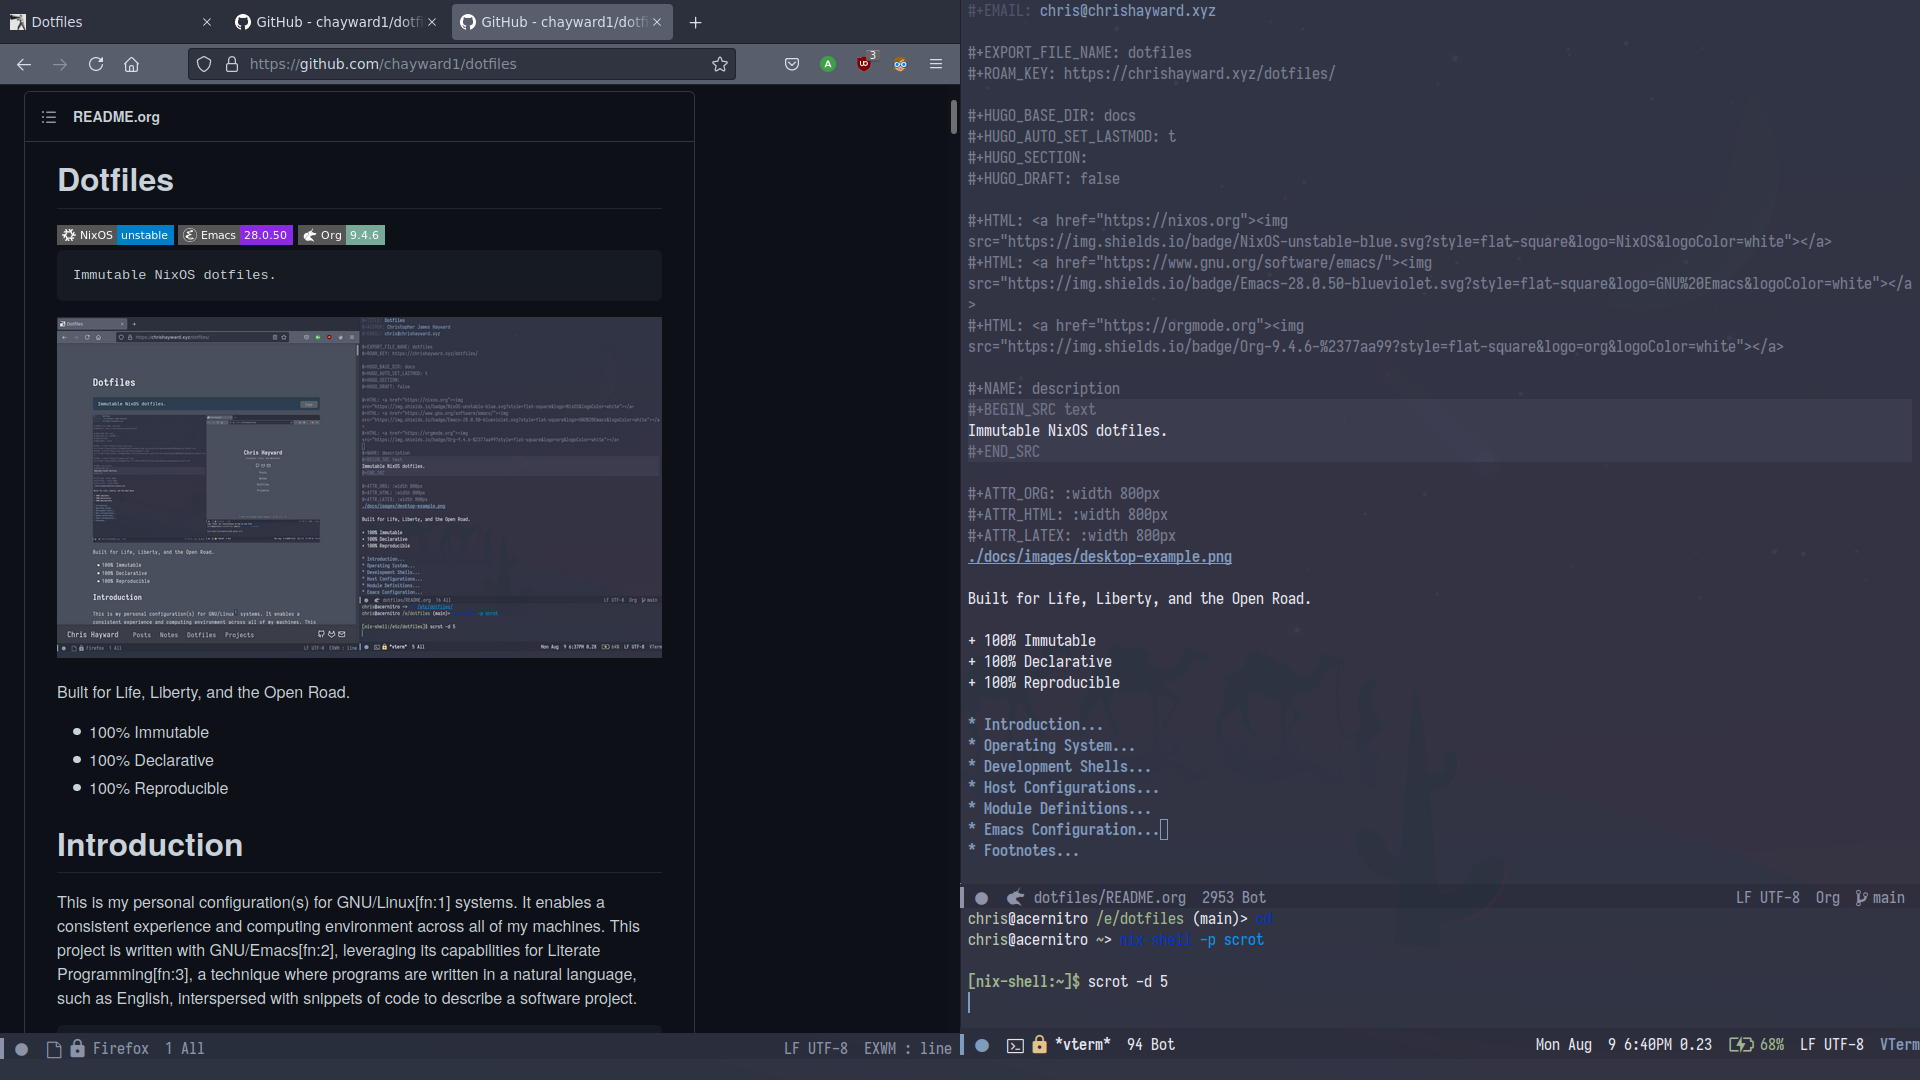Switch to the Dotfiles tab

(x=110, y=22)
